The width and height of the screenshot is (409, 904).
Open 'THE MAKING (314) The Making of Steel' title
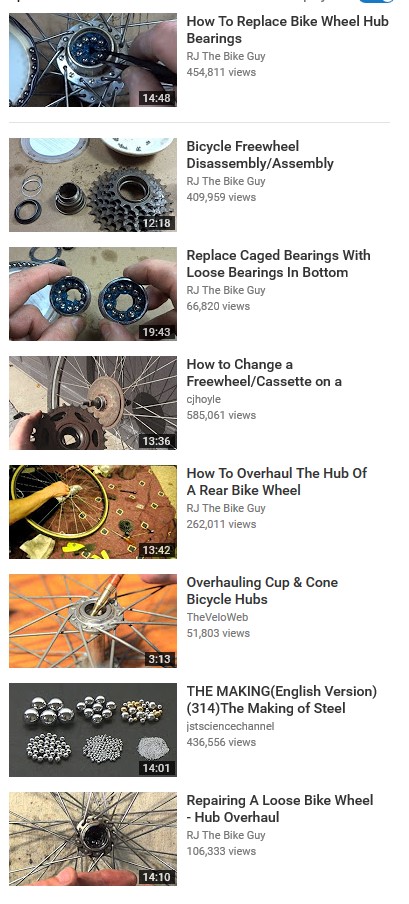282,699
